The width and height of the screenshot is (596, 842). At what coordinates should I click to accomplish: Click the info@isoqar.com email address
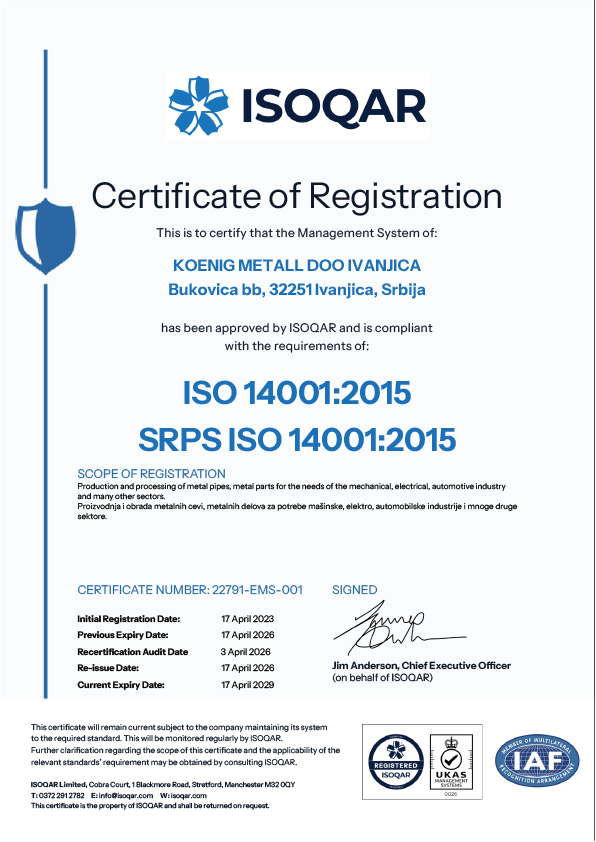point(126,795)
